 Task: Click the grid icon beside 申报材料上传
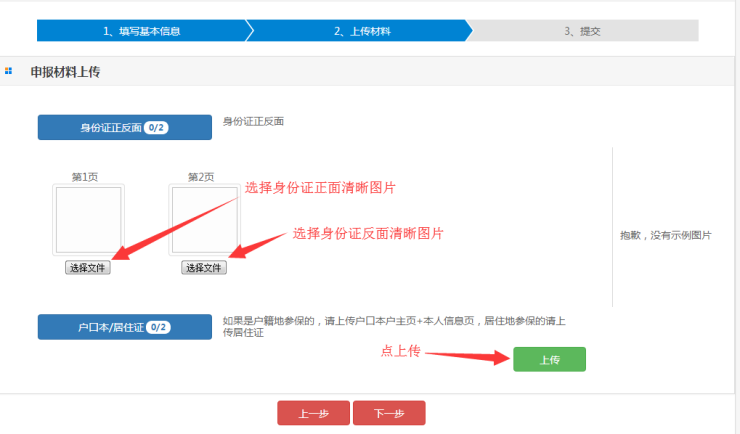click(x=8, y=71)
